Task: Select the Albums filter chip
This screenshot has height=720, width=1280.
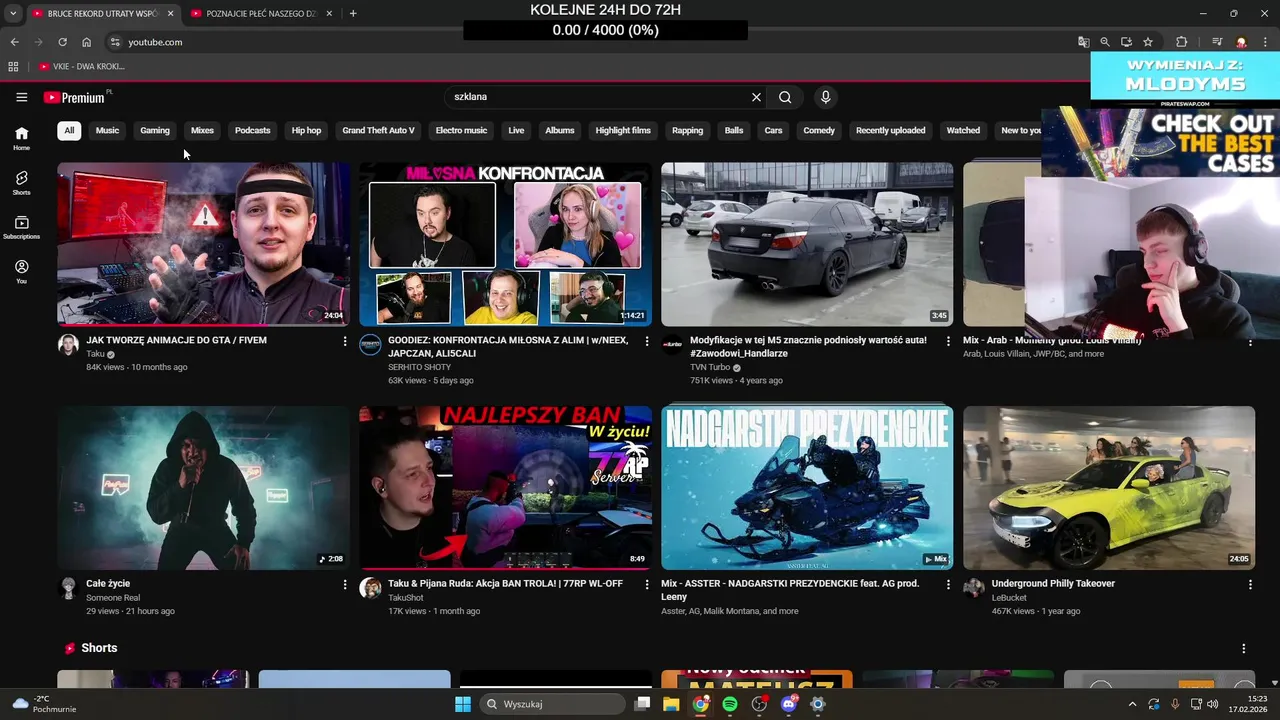Action: click(560, 130)
